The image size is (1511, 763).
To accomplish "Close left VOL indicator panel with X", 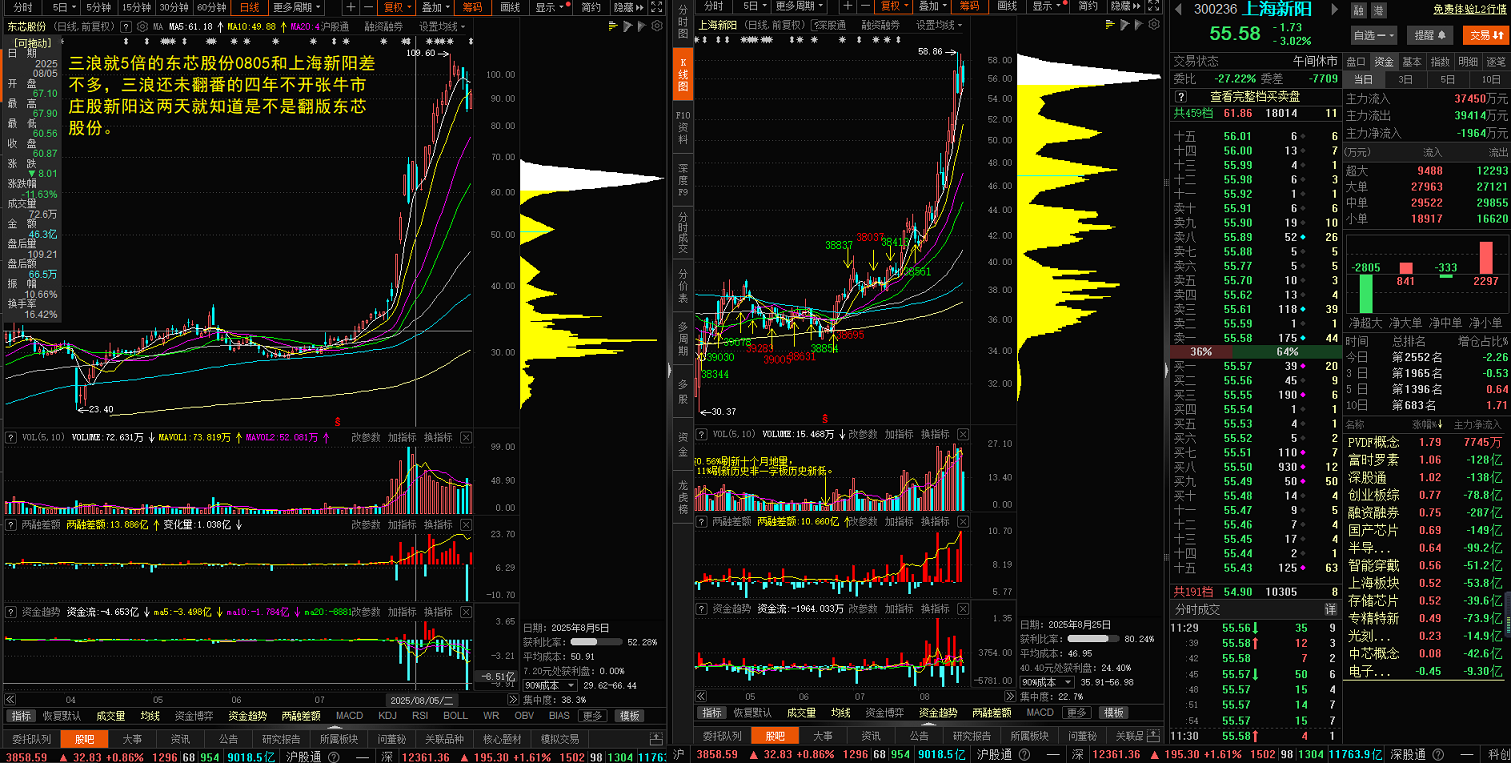I will coord(466,438).
